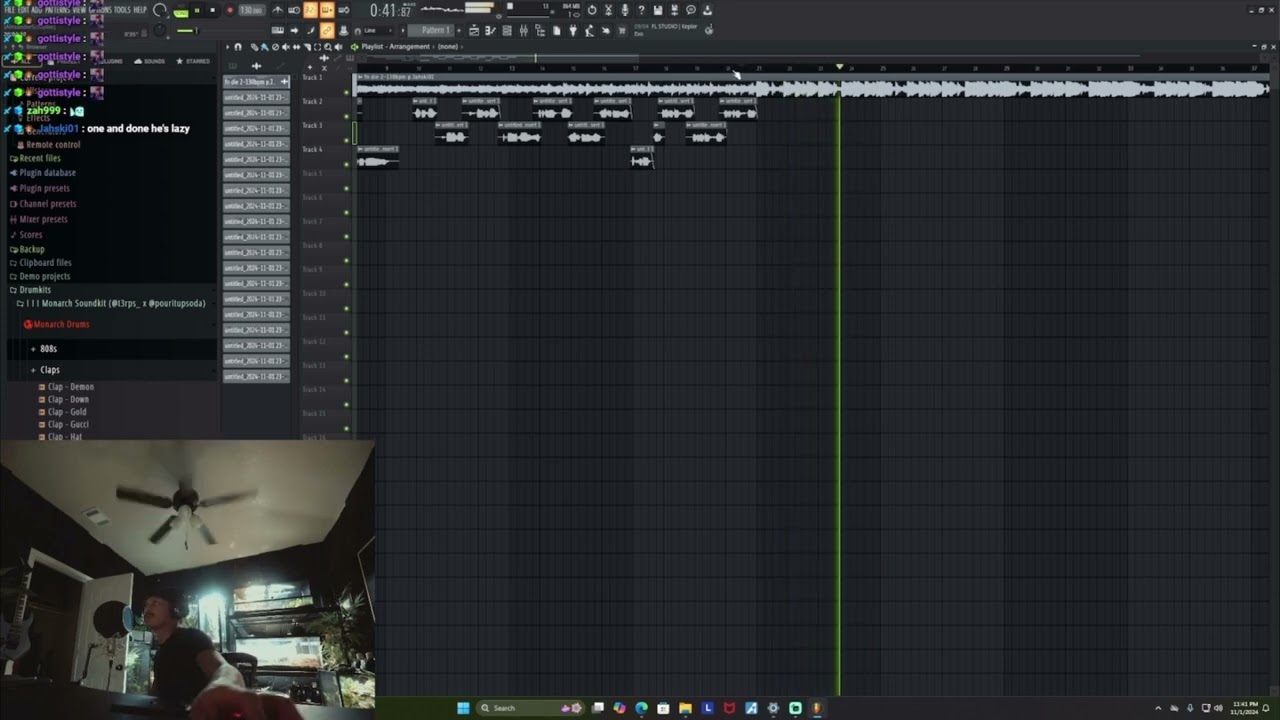
Task: Open the playlist options menu arrow
Action: click(x=227, y=47)
